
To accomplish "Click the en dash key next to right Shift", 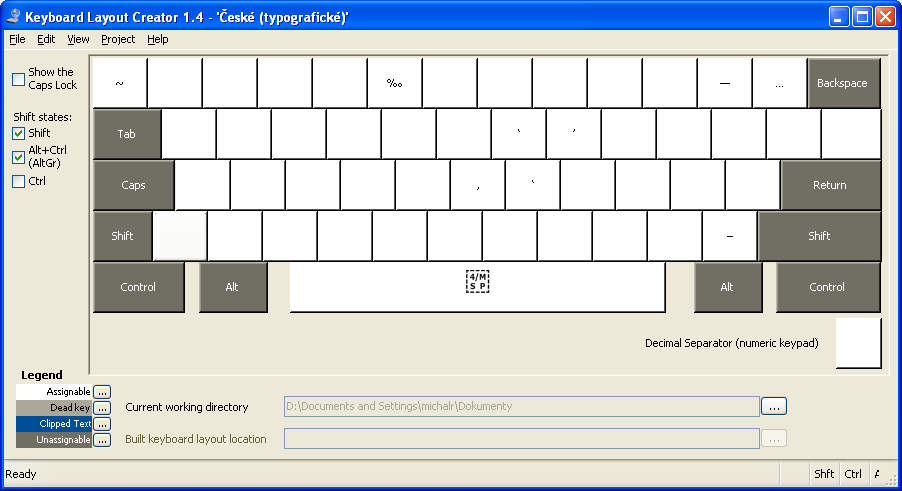I will click(729, 236).
